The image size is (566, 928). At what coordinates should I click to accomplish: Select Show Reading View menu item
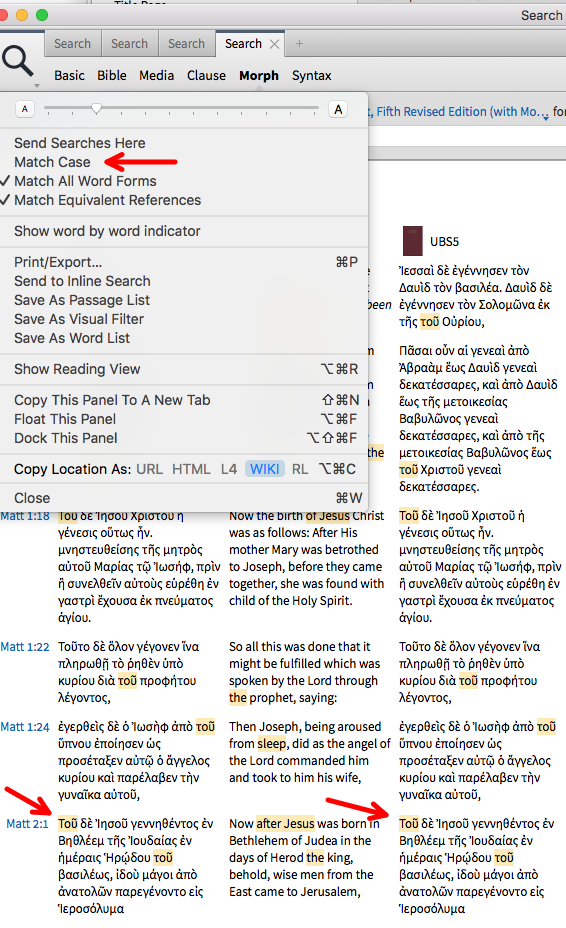tap(77, 369)
